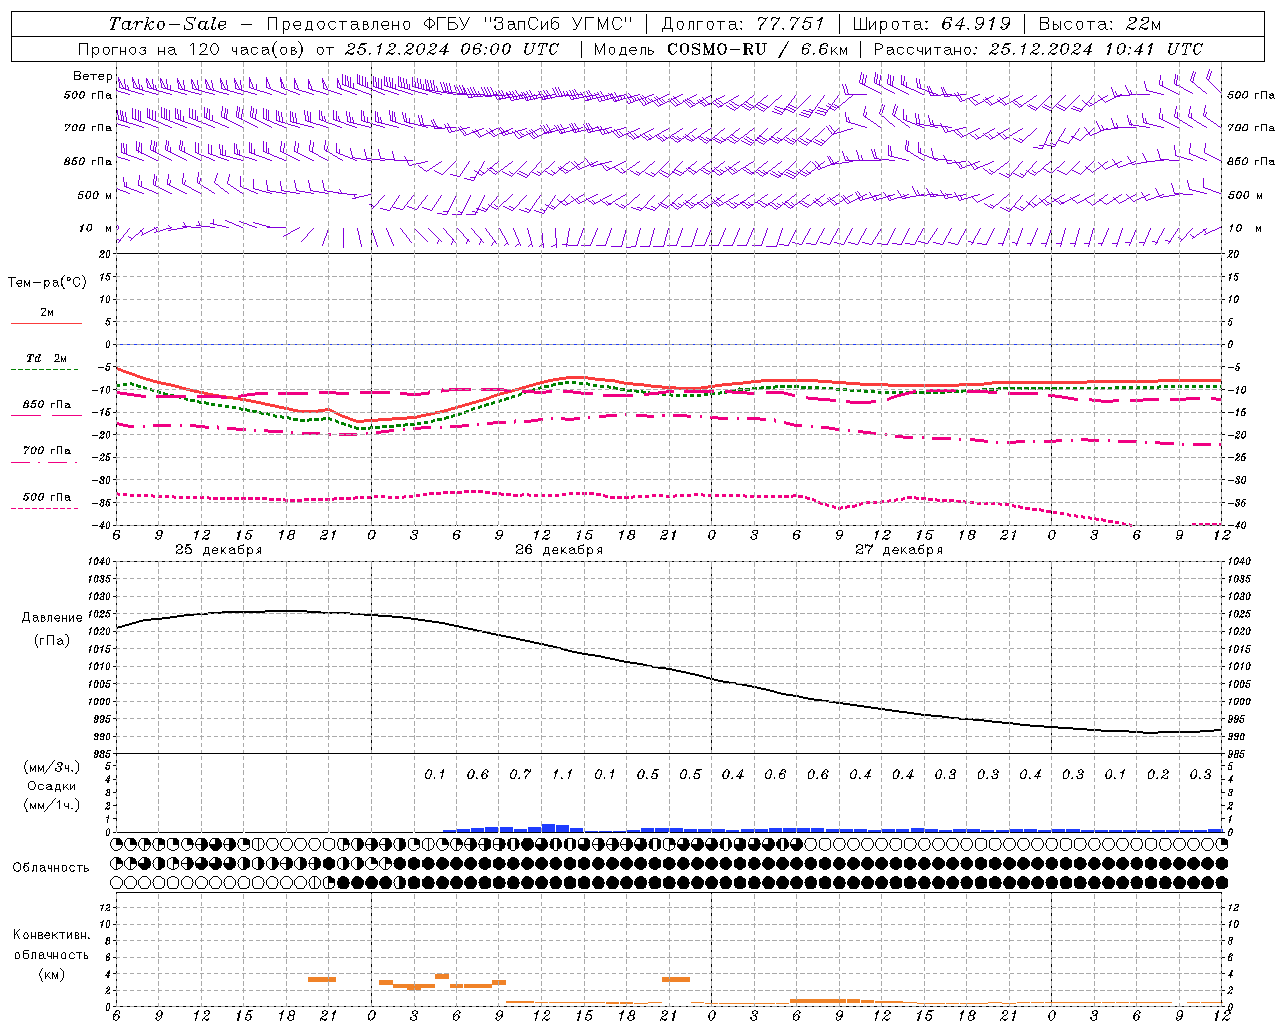1280x1024 pixels.
Task: Click the Тем-ра(°C) temperature panel title
Action: click(47, 282)
